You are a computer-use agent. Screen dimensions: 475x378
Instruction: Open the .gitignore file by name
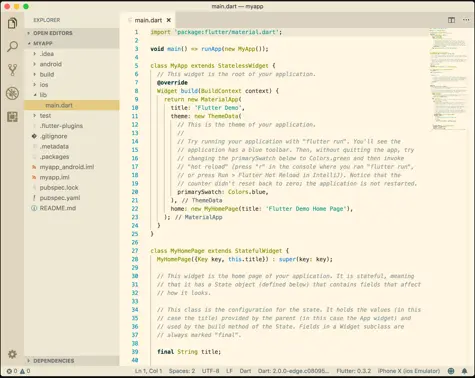[x=53, y=136]
